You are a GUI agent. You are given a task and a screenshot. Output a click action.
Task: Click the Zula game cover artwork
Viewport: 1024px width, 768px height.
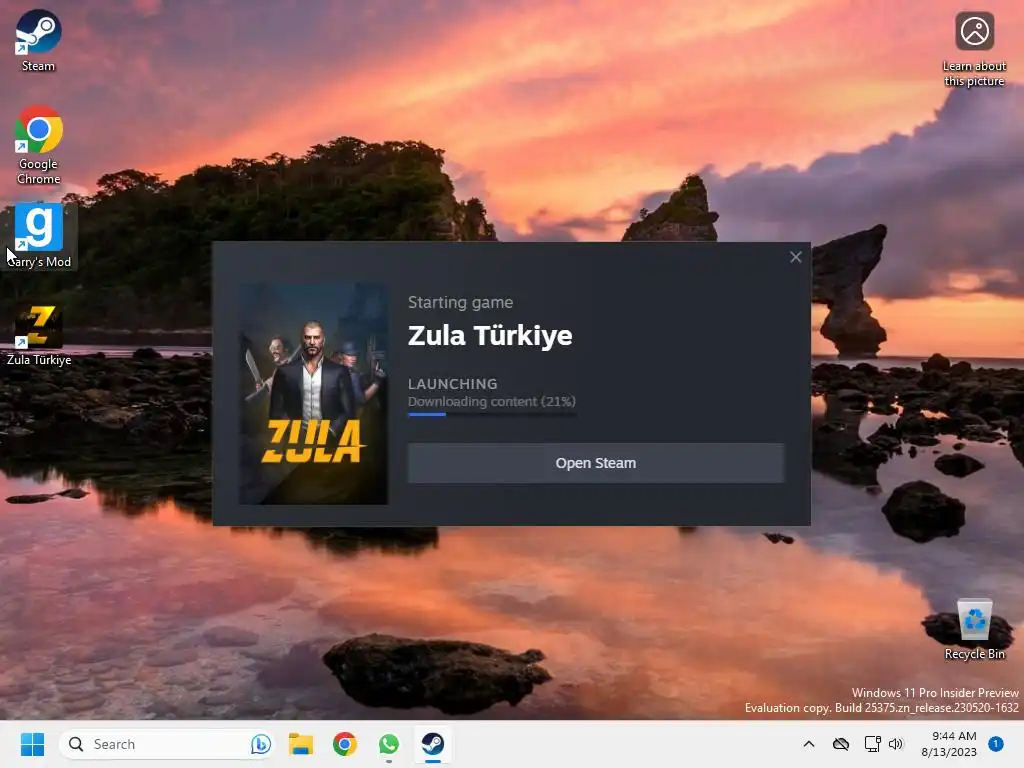pyautogui.click(x=313, y=394)
